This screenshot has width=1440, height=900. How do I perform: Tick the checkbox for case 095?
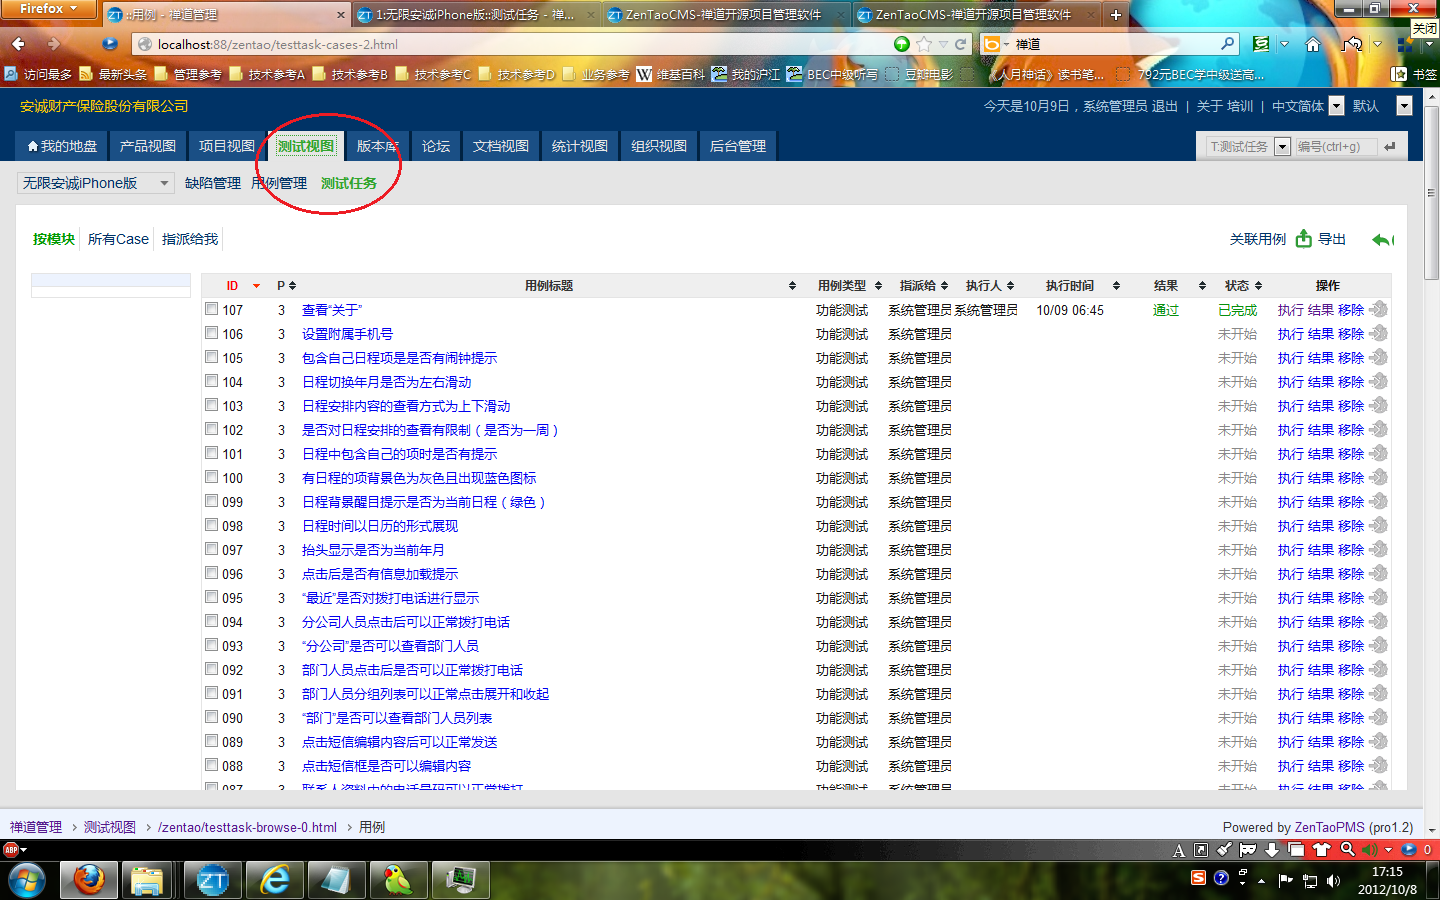coord(212,597)
